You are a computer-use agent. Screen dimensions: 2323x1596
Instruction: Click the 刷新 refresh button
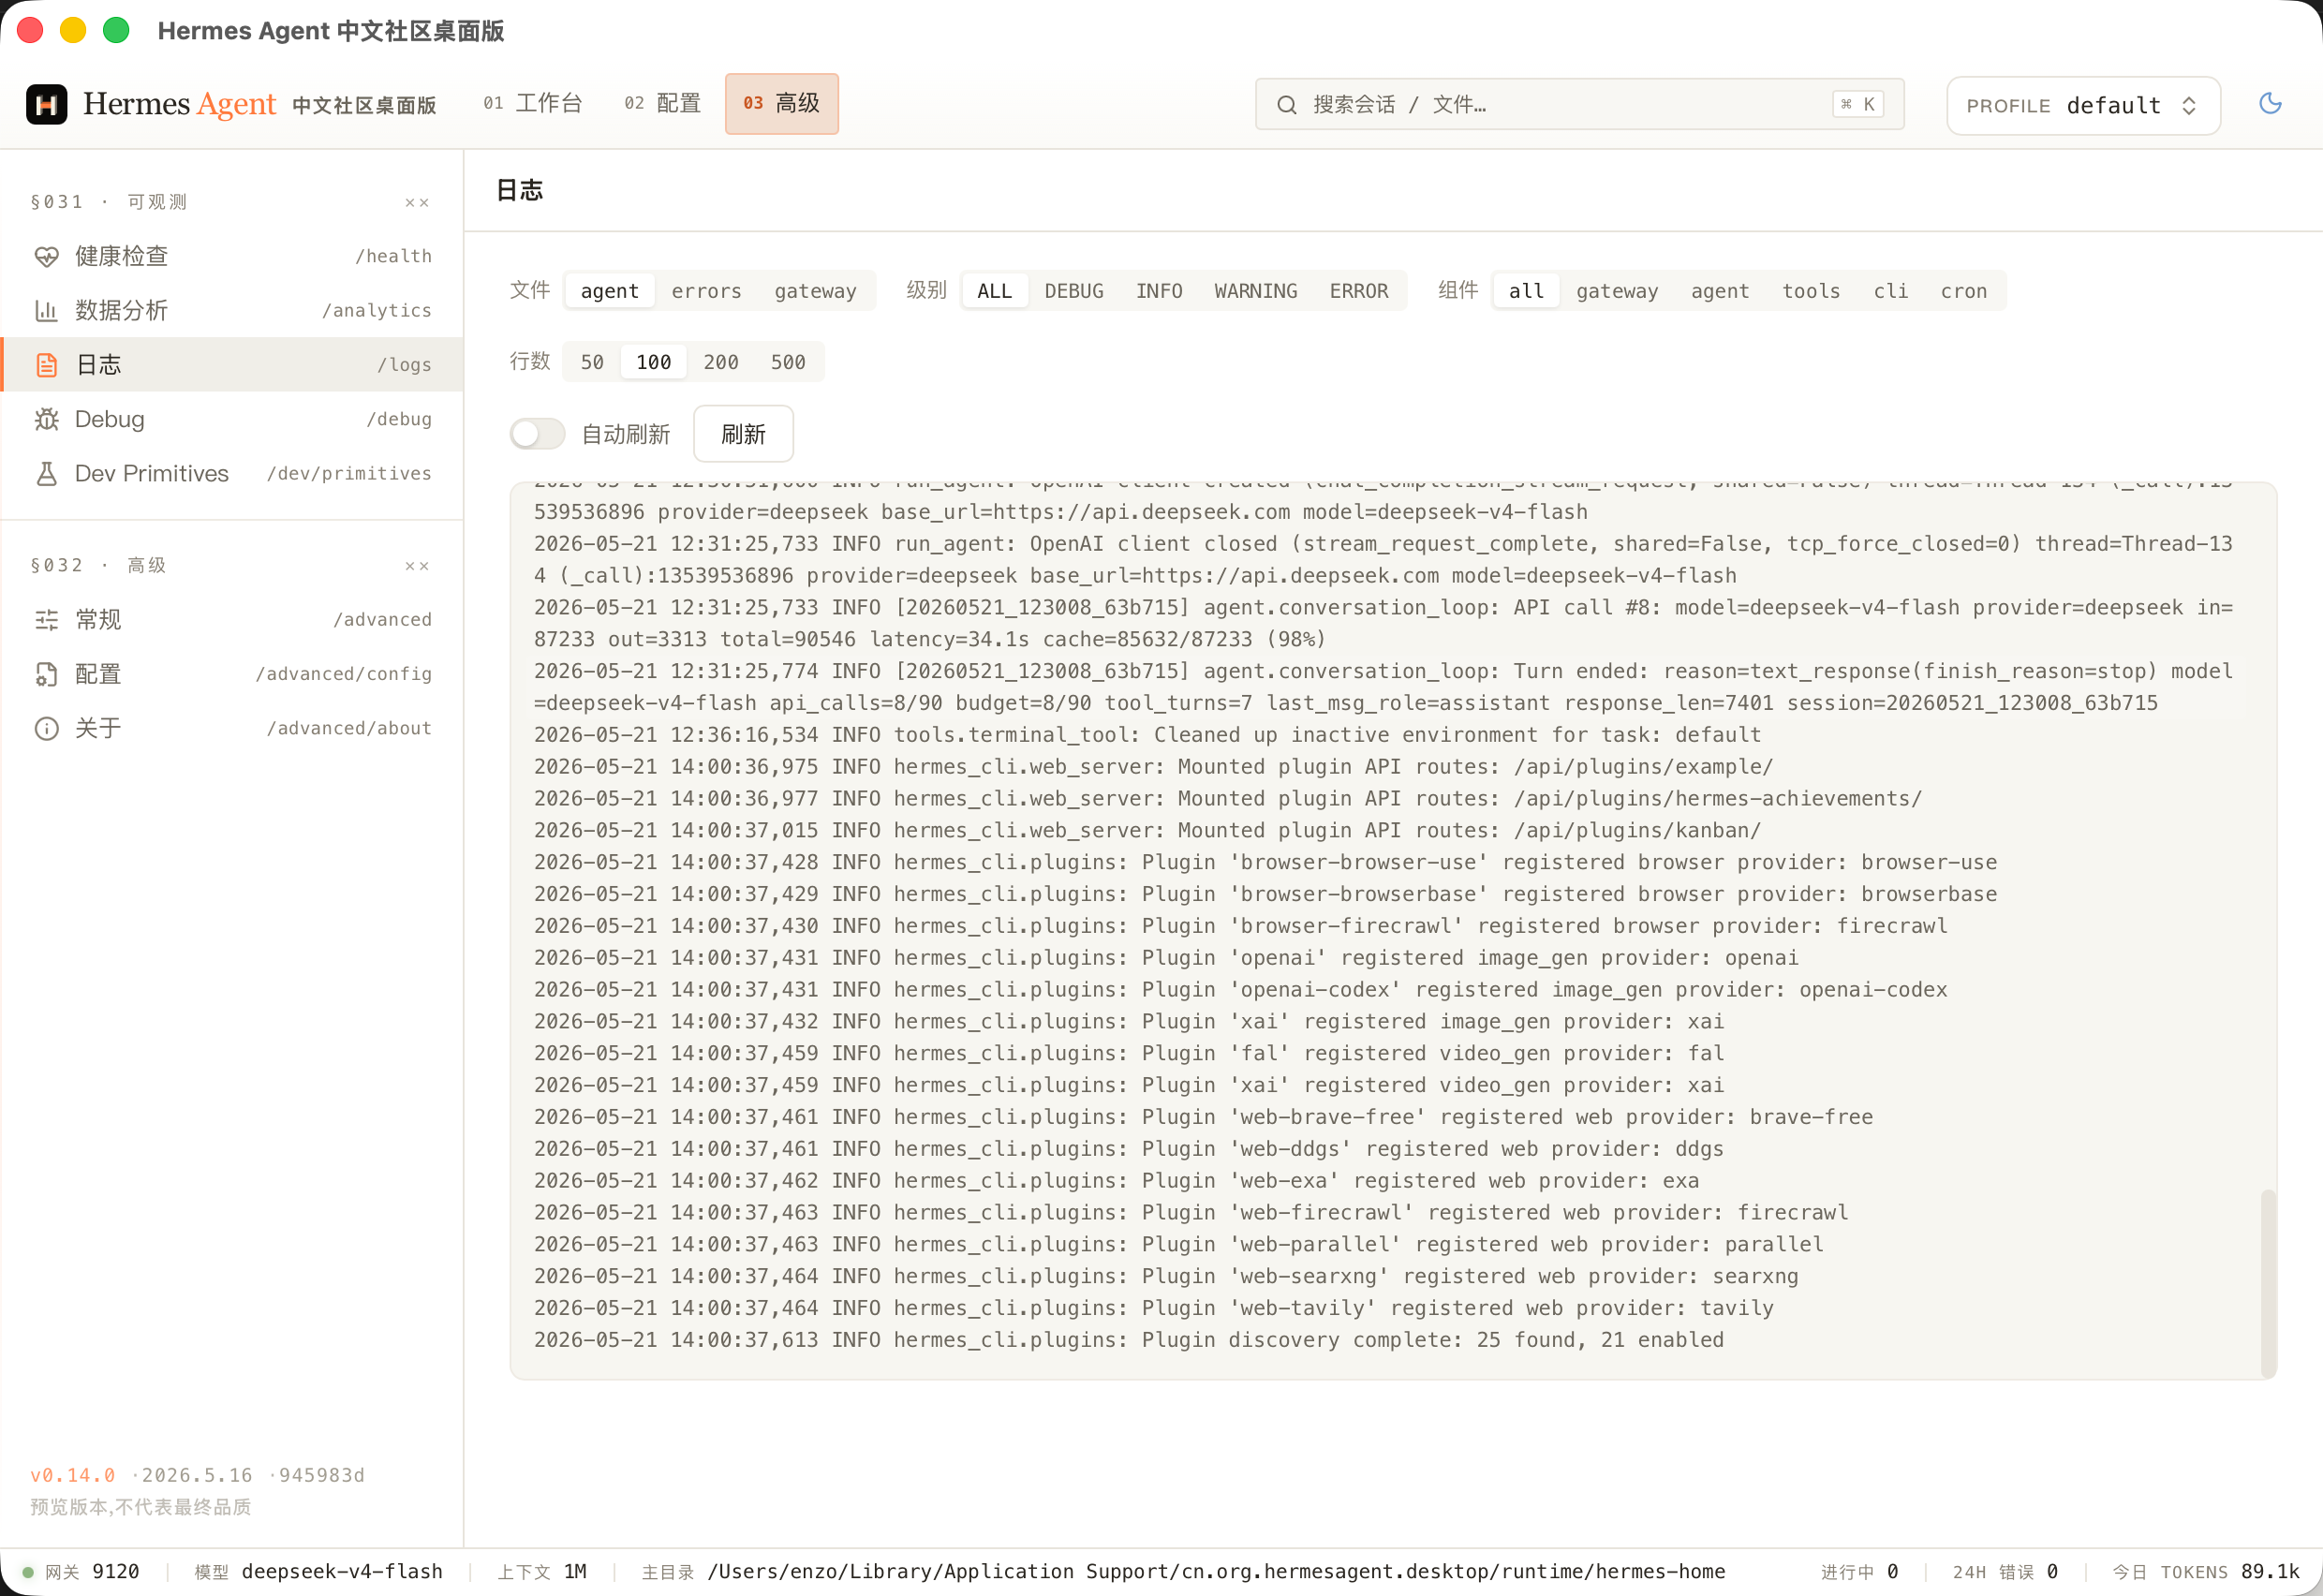click(743, 434)
